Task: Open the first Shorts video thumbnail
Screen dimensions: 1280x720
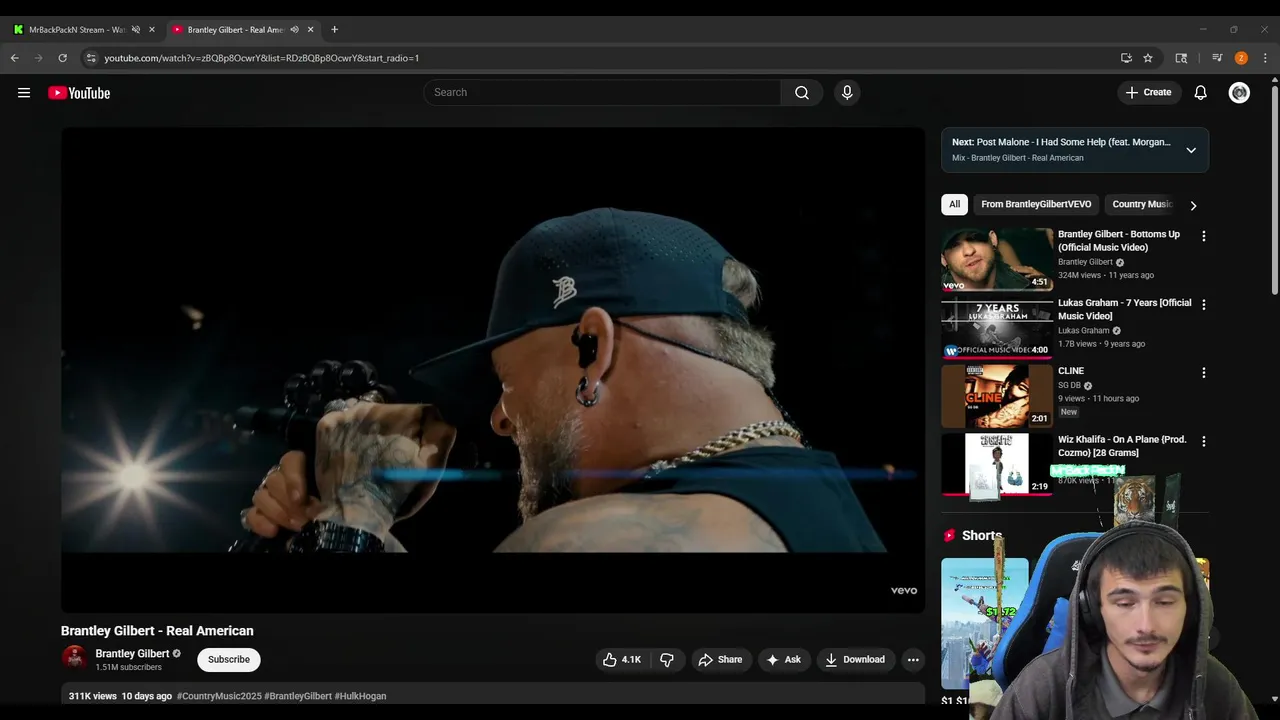Action: click(984, 623)
